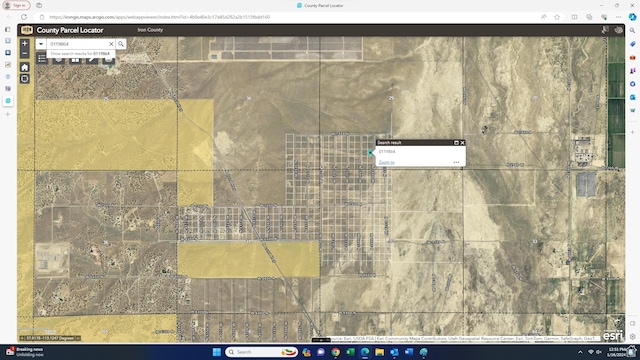Open Edge sidebar Shopping tag
The height and width of the screenshot is (360, 640).
[x=632, y=44]
